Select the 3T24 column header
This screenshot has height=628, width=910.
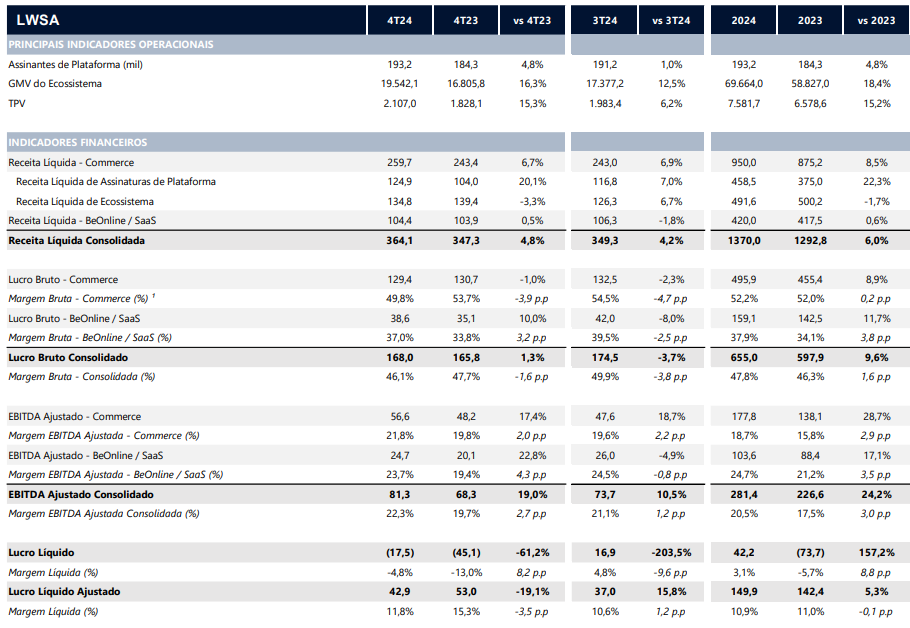point(604,20)
